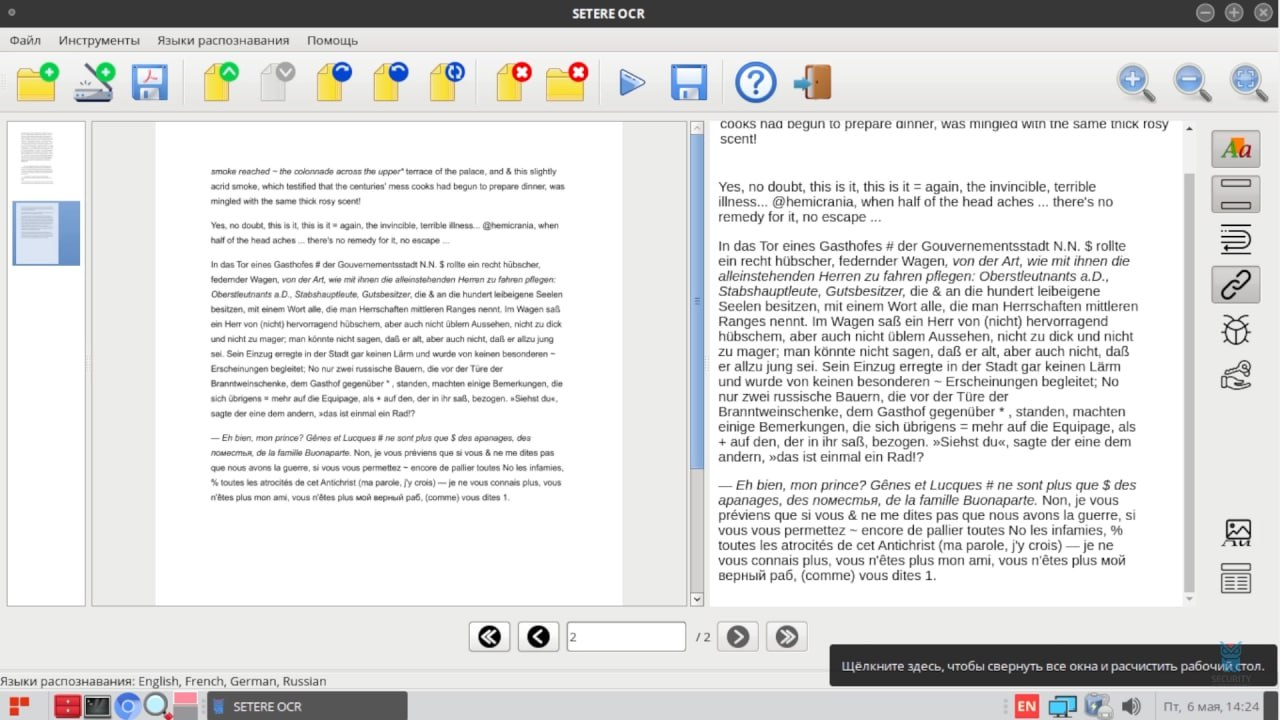Click the text columns layout icon
Image resolution: width=1280 pixels, height=720 pixels.
coord(1236,579)
